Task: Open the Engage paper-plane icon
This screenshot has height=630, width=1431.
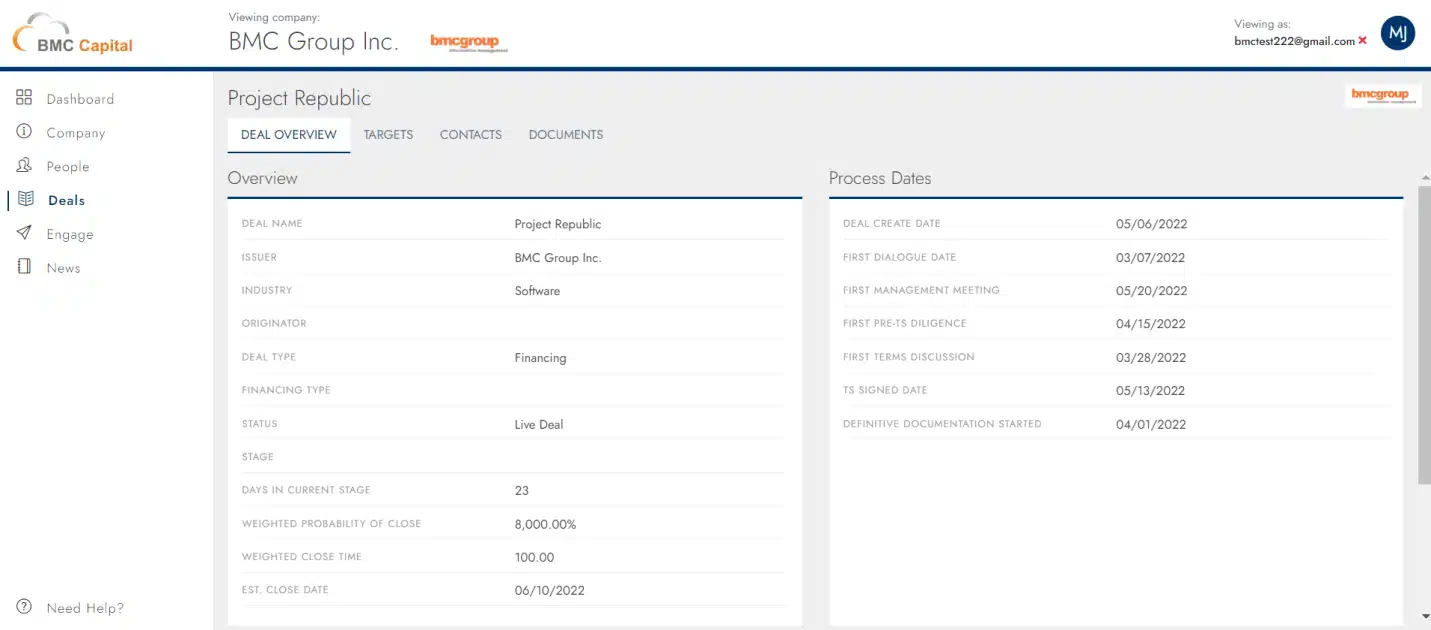Action: coord(24,233)
